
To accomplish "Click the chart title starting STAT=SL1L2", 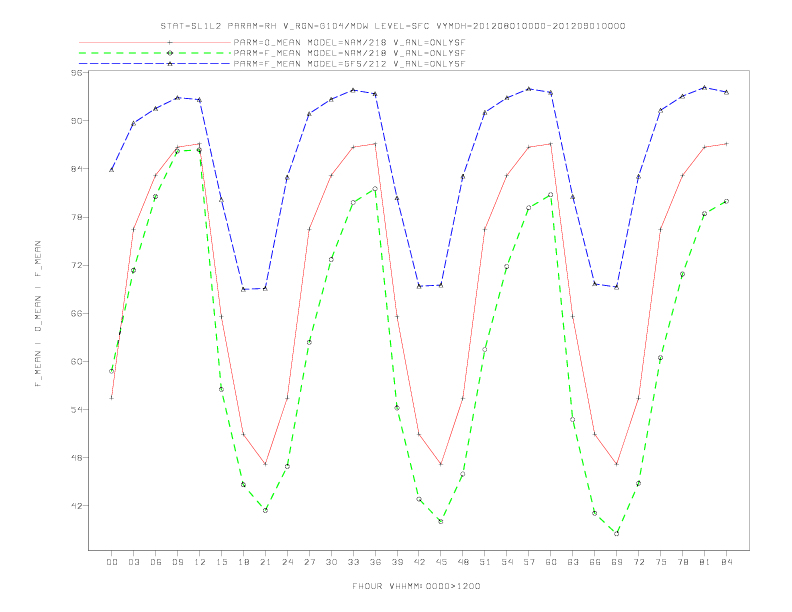I will (392, 26).
